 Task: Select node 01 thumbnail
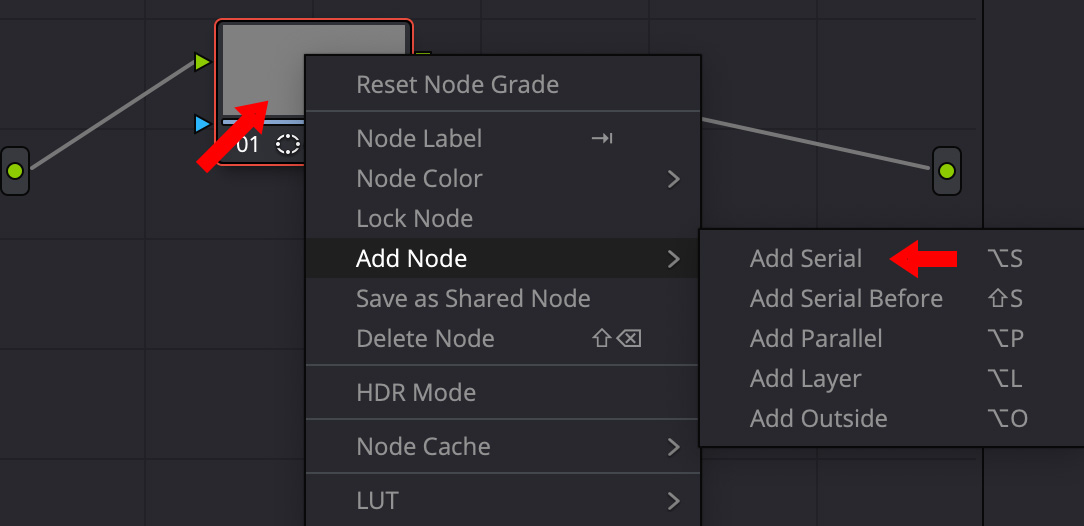click(x=262, y=70)
